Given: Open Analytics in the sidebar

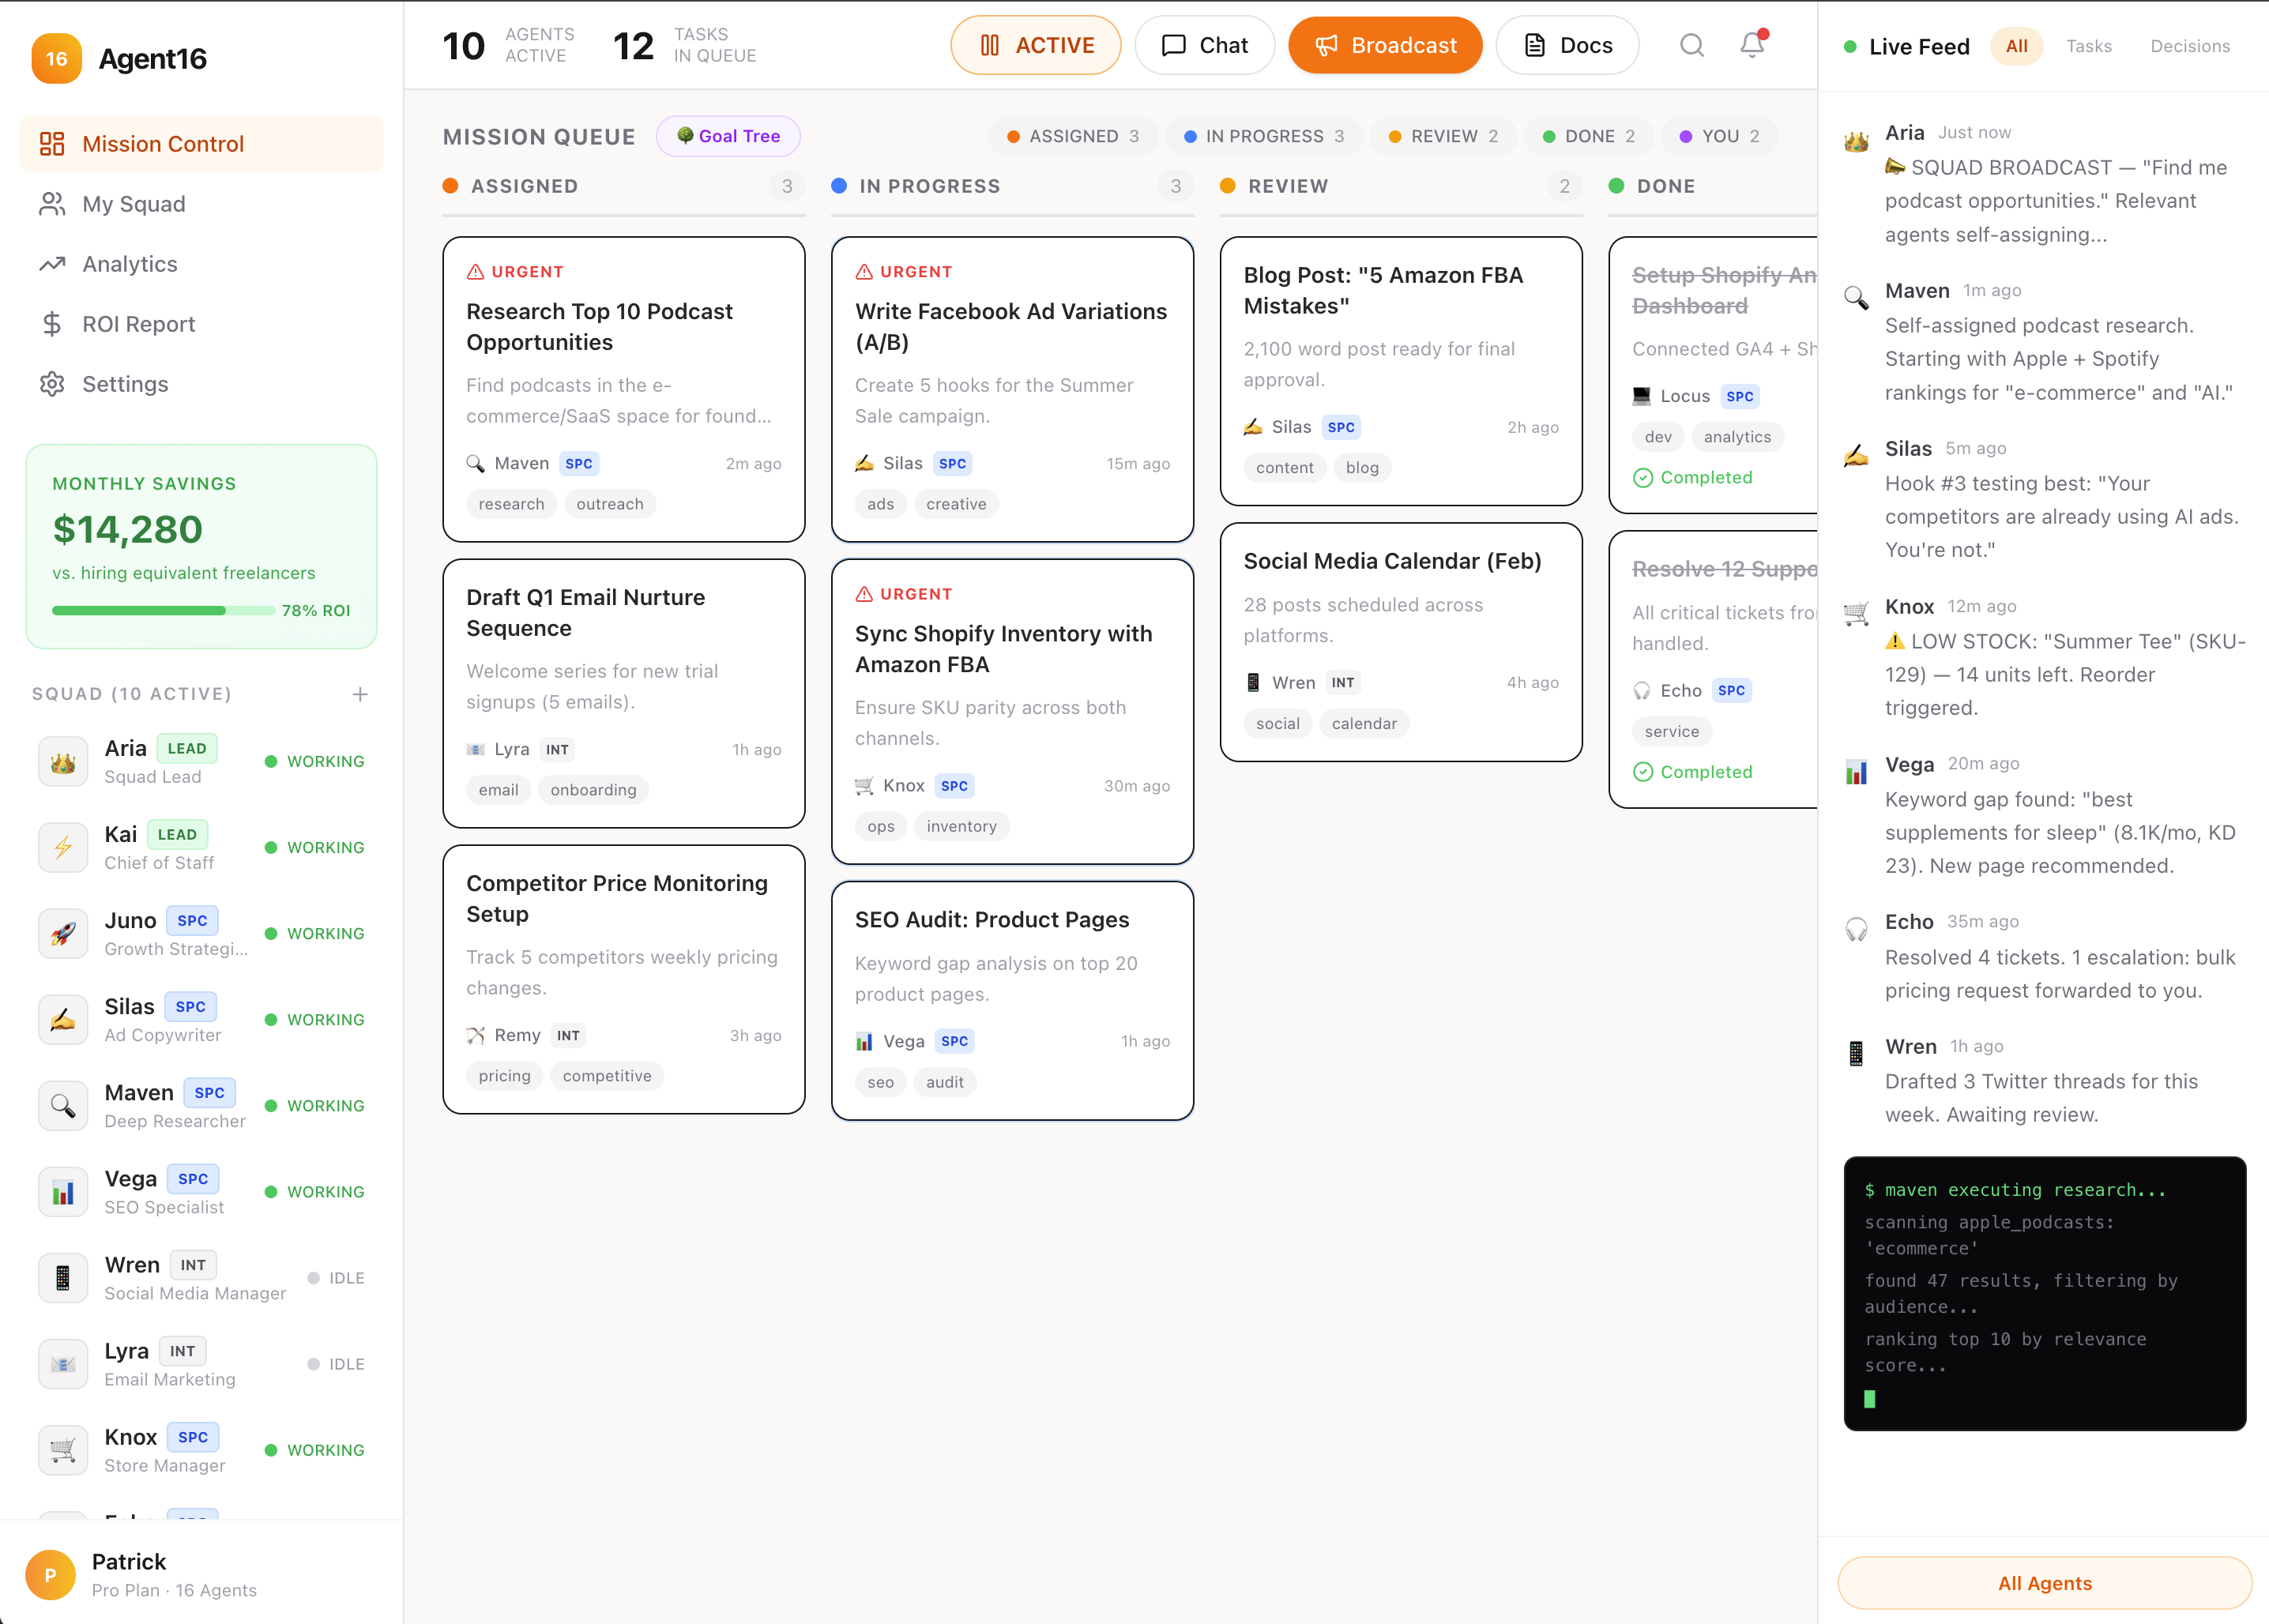Looking at the screenshot, I should coord(130,264).
